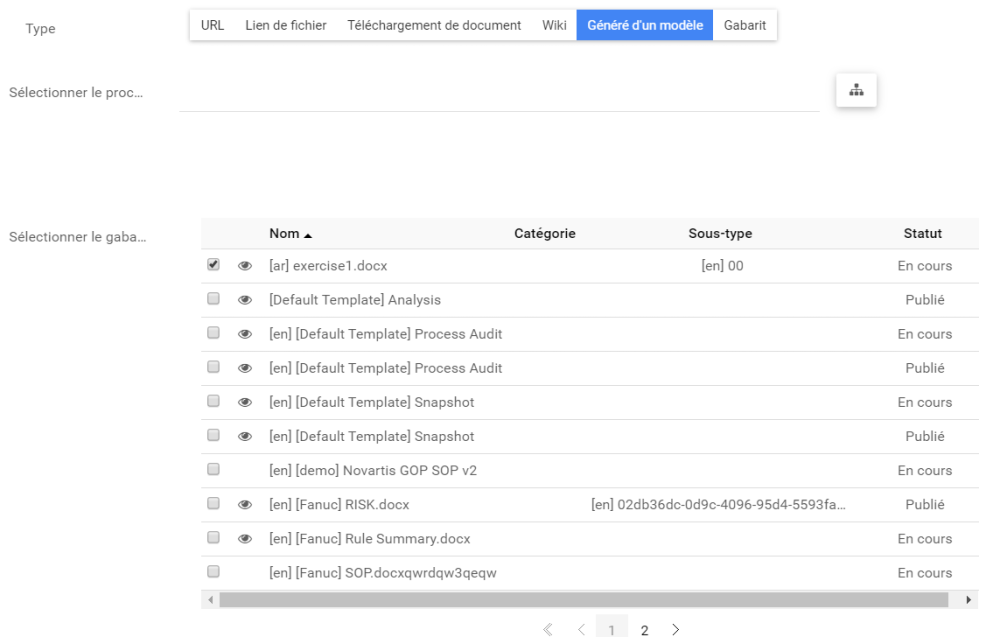Image resolution: width=1000 pixels, height=637 pixels.
Task: Go to the previous page arrow
Action: pos(581,630)
